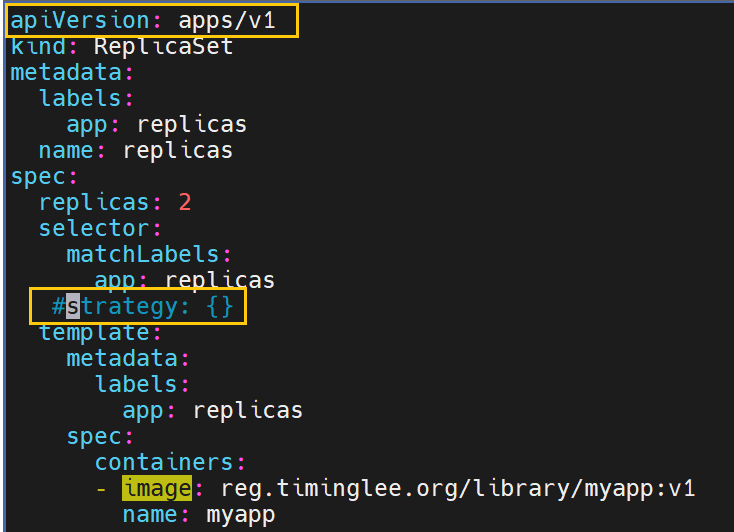
Task: Click the labels key directly under top-level metadata
Action: coord(80,98)
